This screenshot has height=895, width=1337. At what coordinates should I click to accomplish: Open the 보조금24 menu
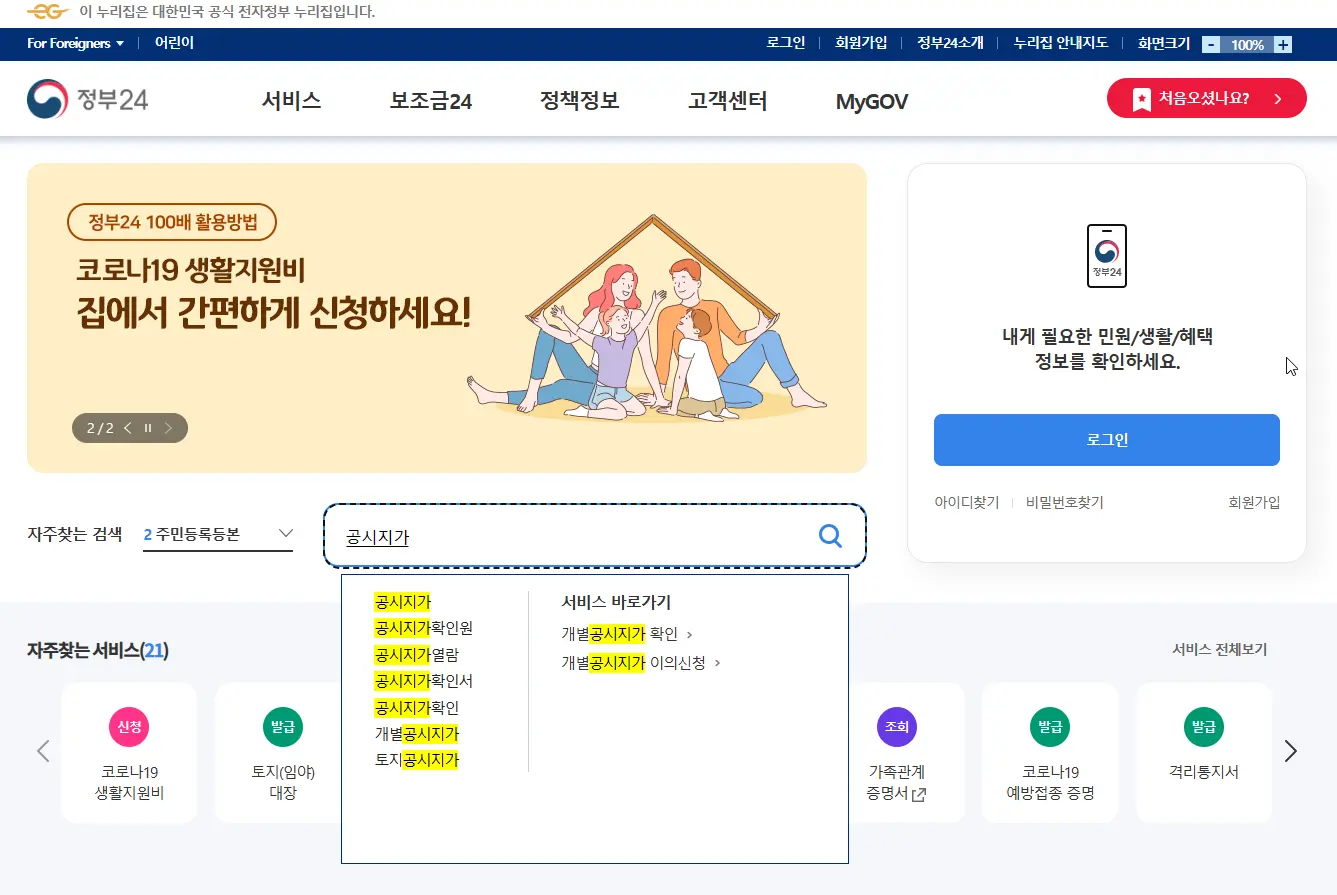pyautogui.click(x=431, y=101)
